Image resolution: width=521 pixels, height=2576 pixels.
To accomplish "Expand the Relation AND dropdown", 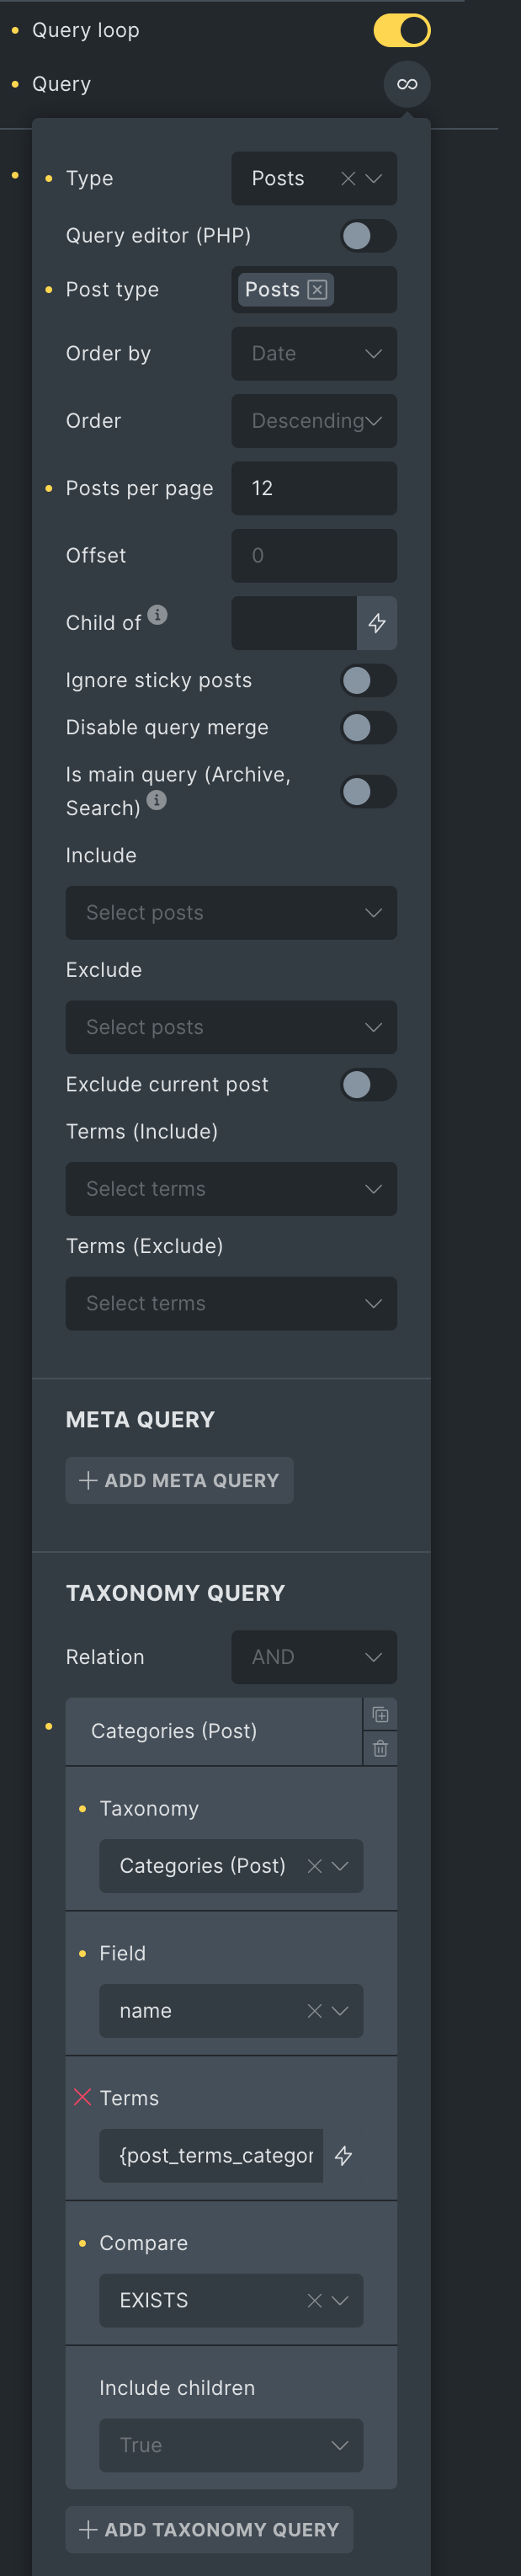I will (314, 1657).
